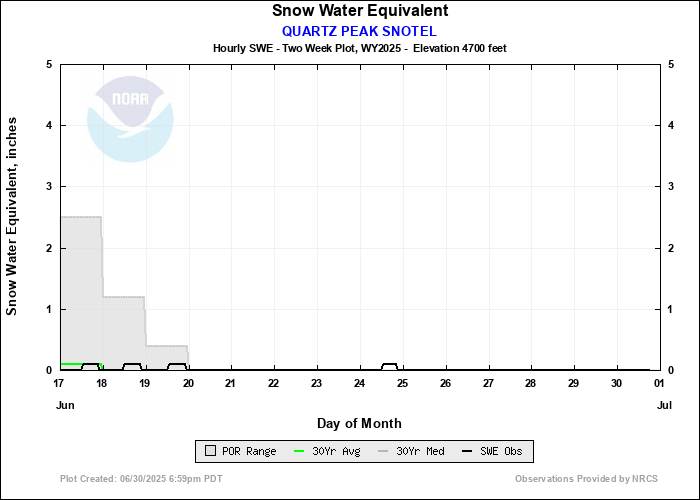700x500 pixels.
Task: Click the right y-axis value 2
Action: (671, 248)
